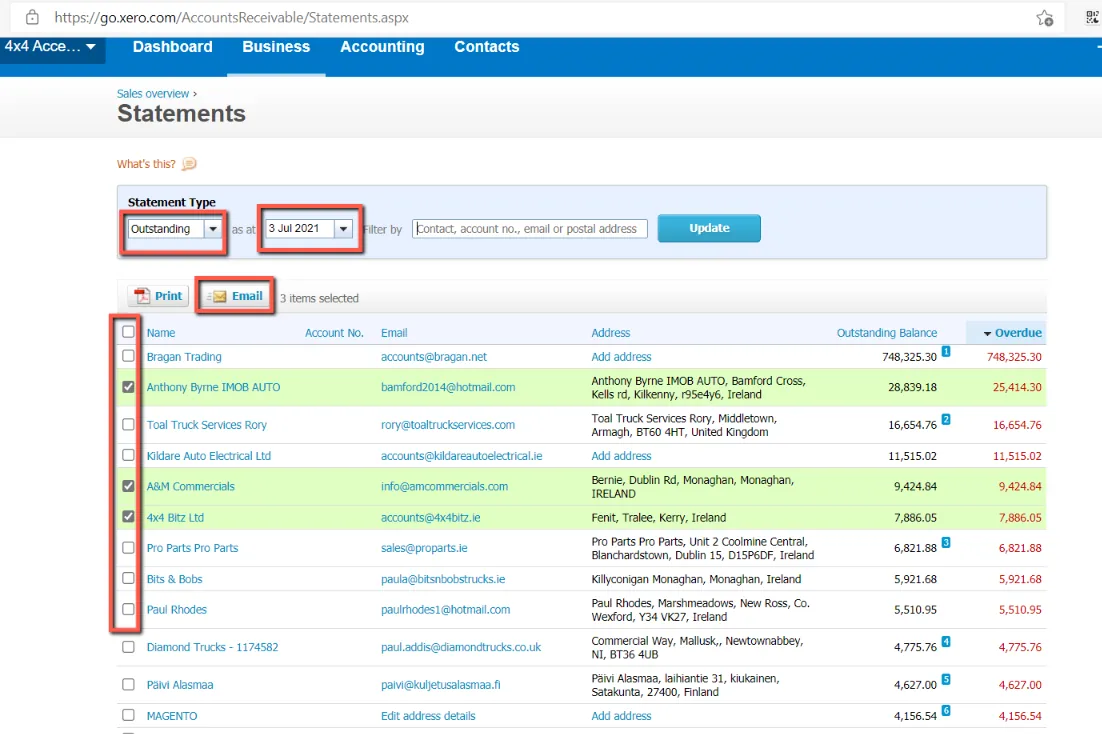This screenshot has width=1102, height=734.
Task: Open the Paul Rhodes contact link
Action: 176,610
